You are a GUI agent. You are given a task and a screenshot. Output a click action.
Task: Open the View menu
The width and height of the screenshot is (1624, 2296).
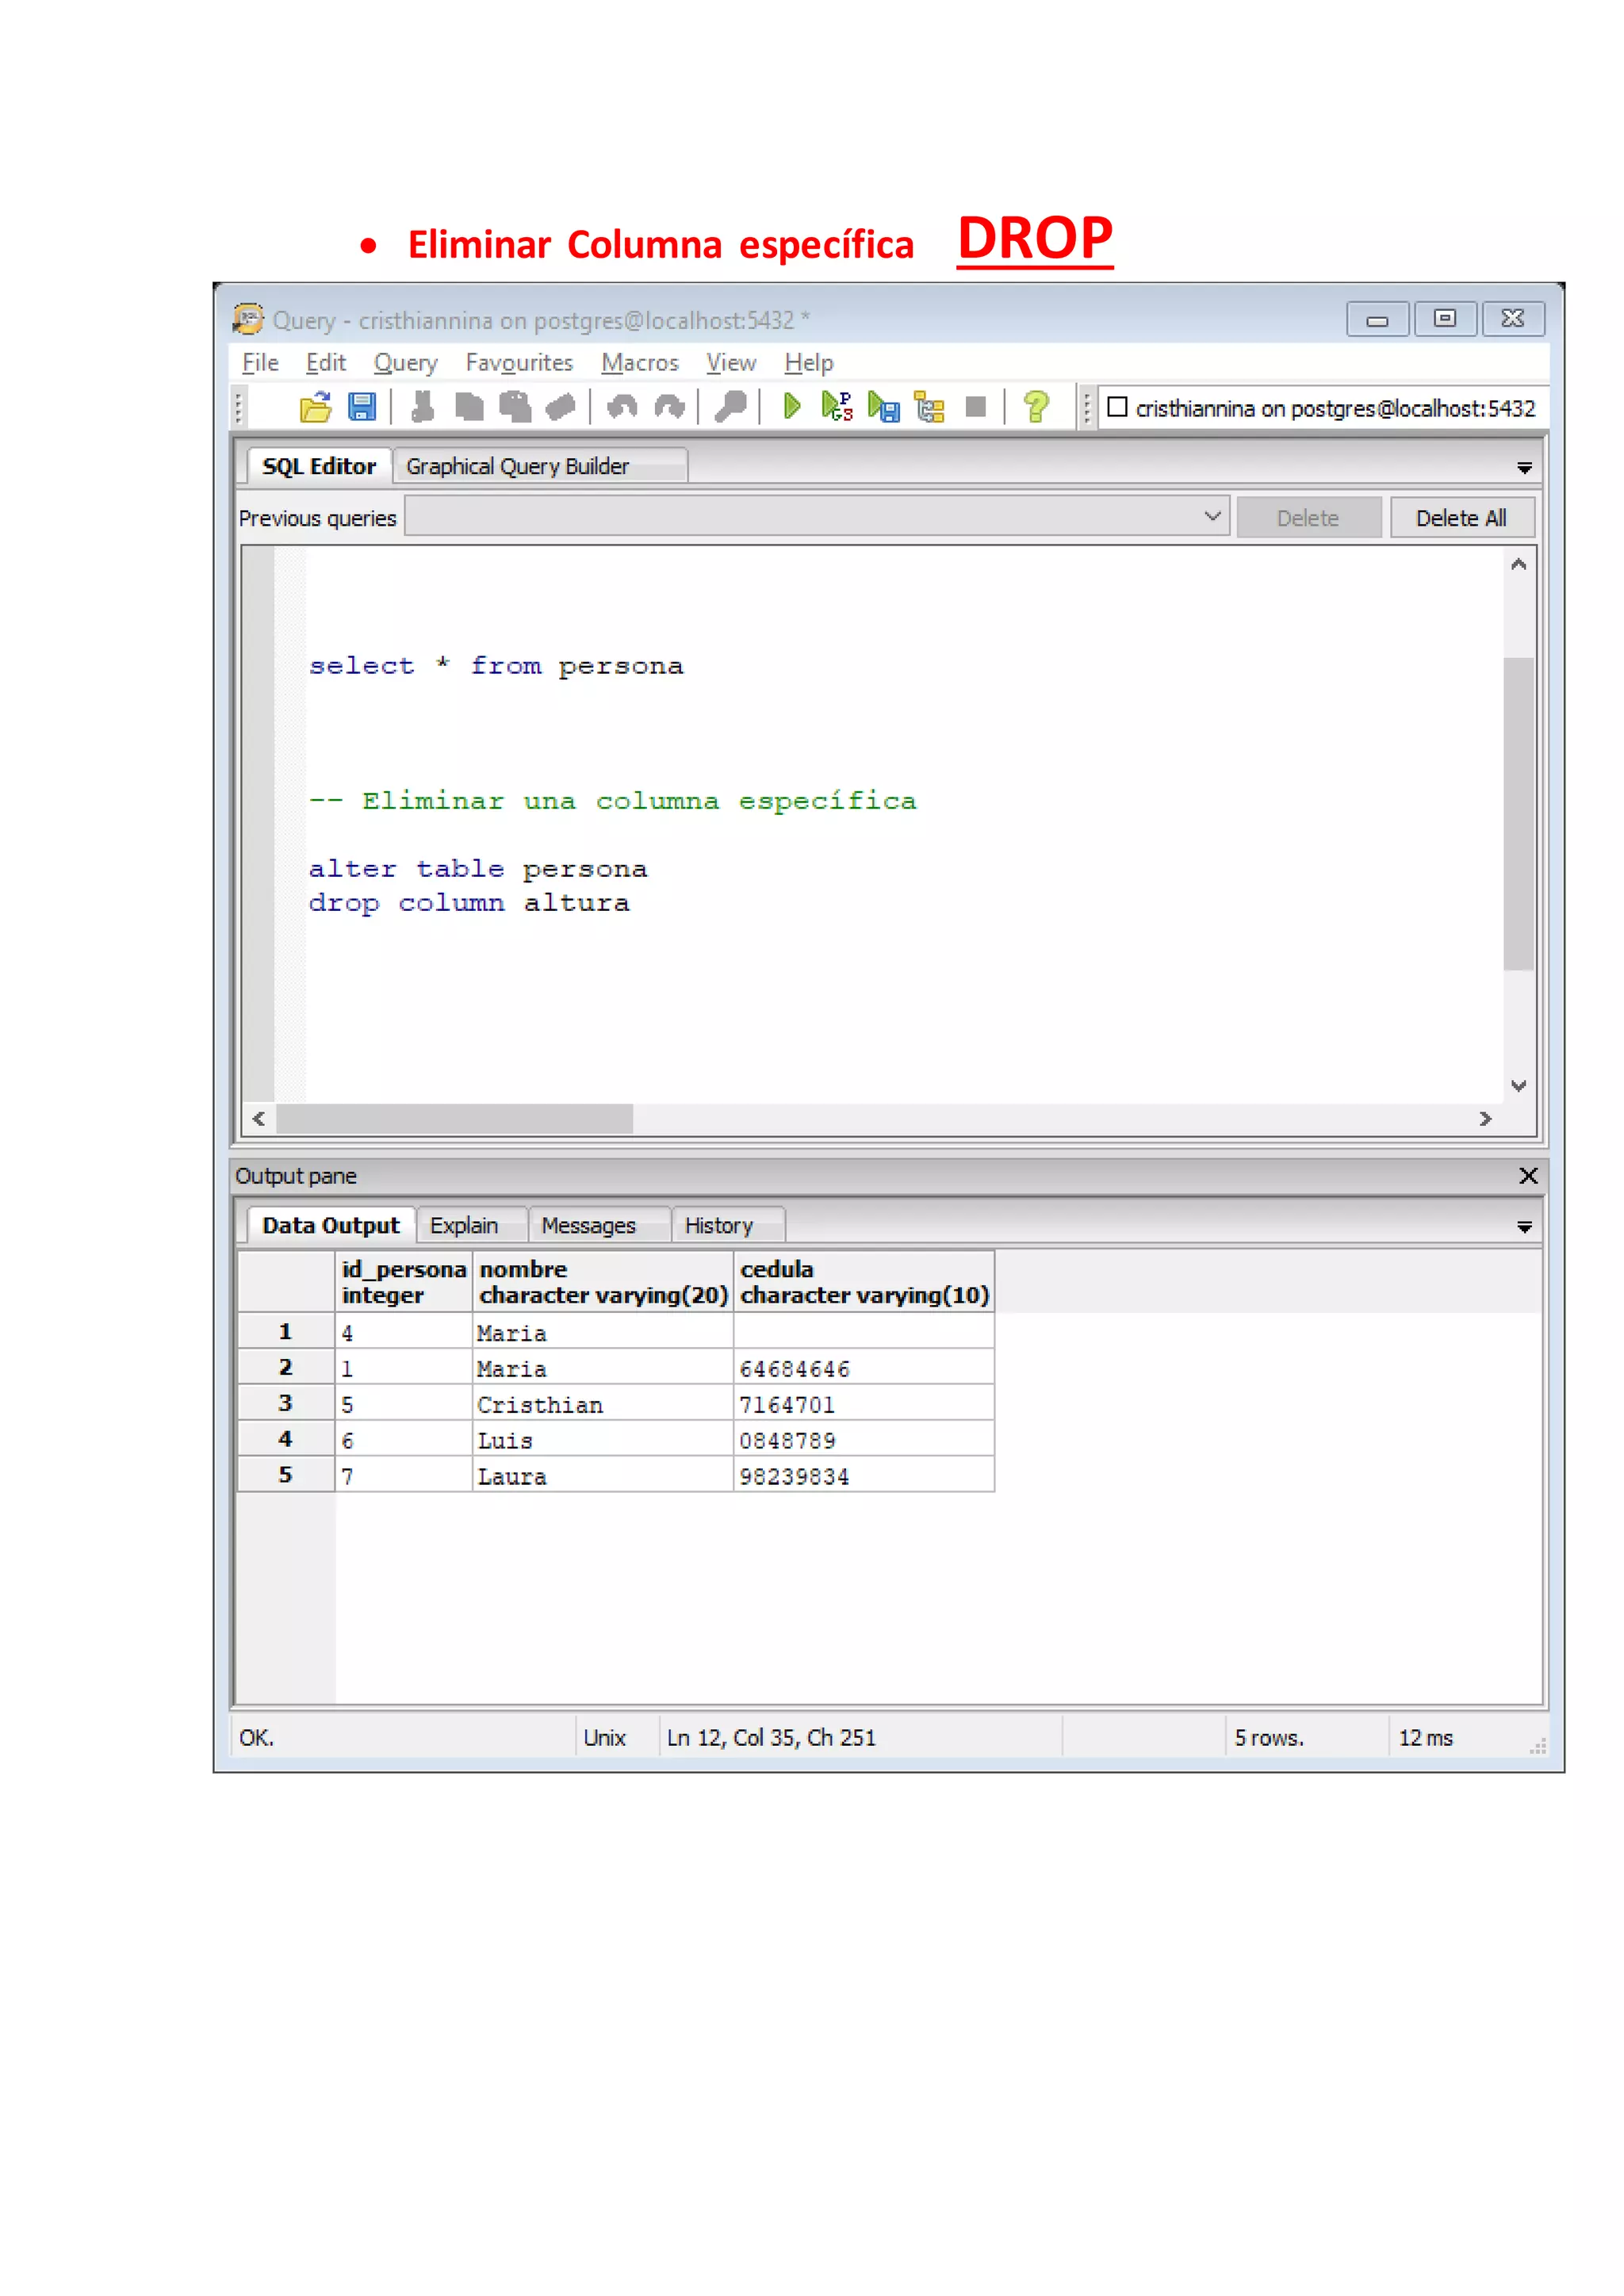[x=731, y=363]
